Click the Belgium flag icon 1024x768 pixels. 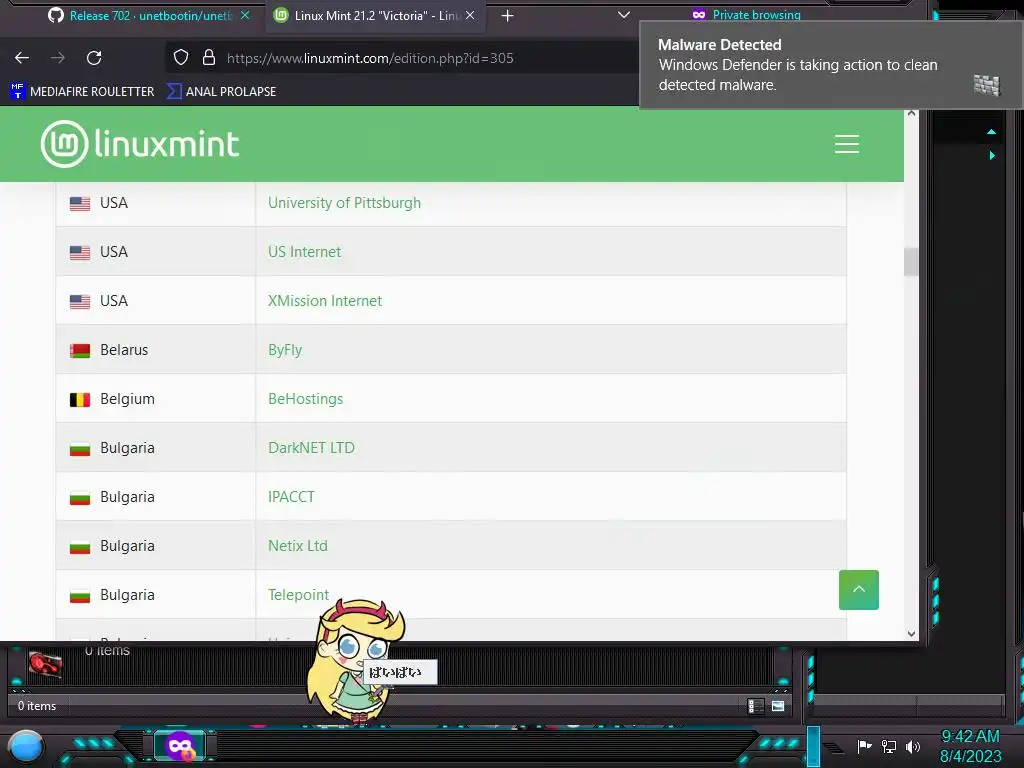coord(80,399)
